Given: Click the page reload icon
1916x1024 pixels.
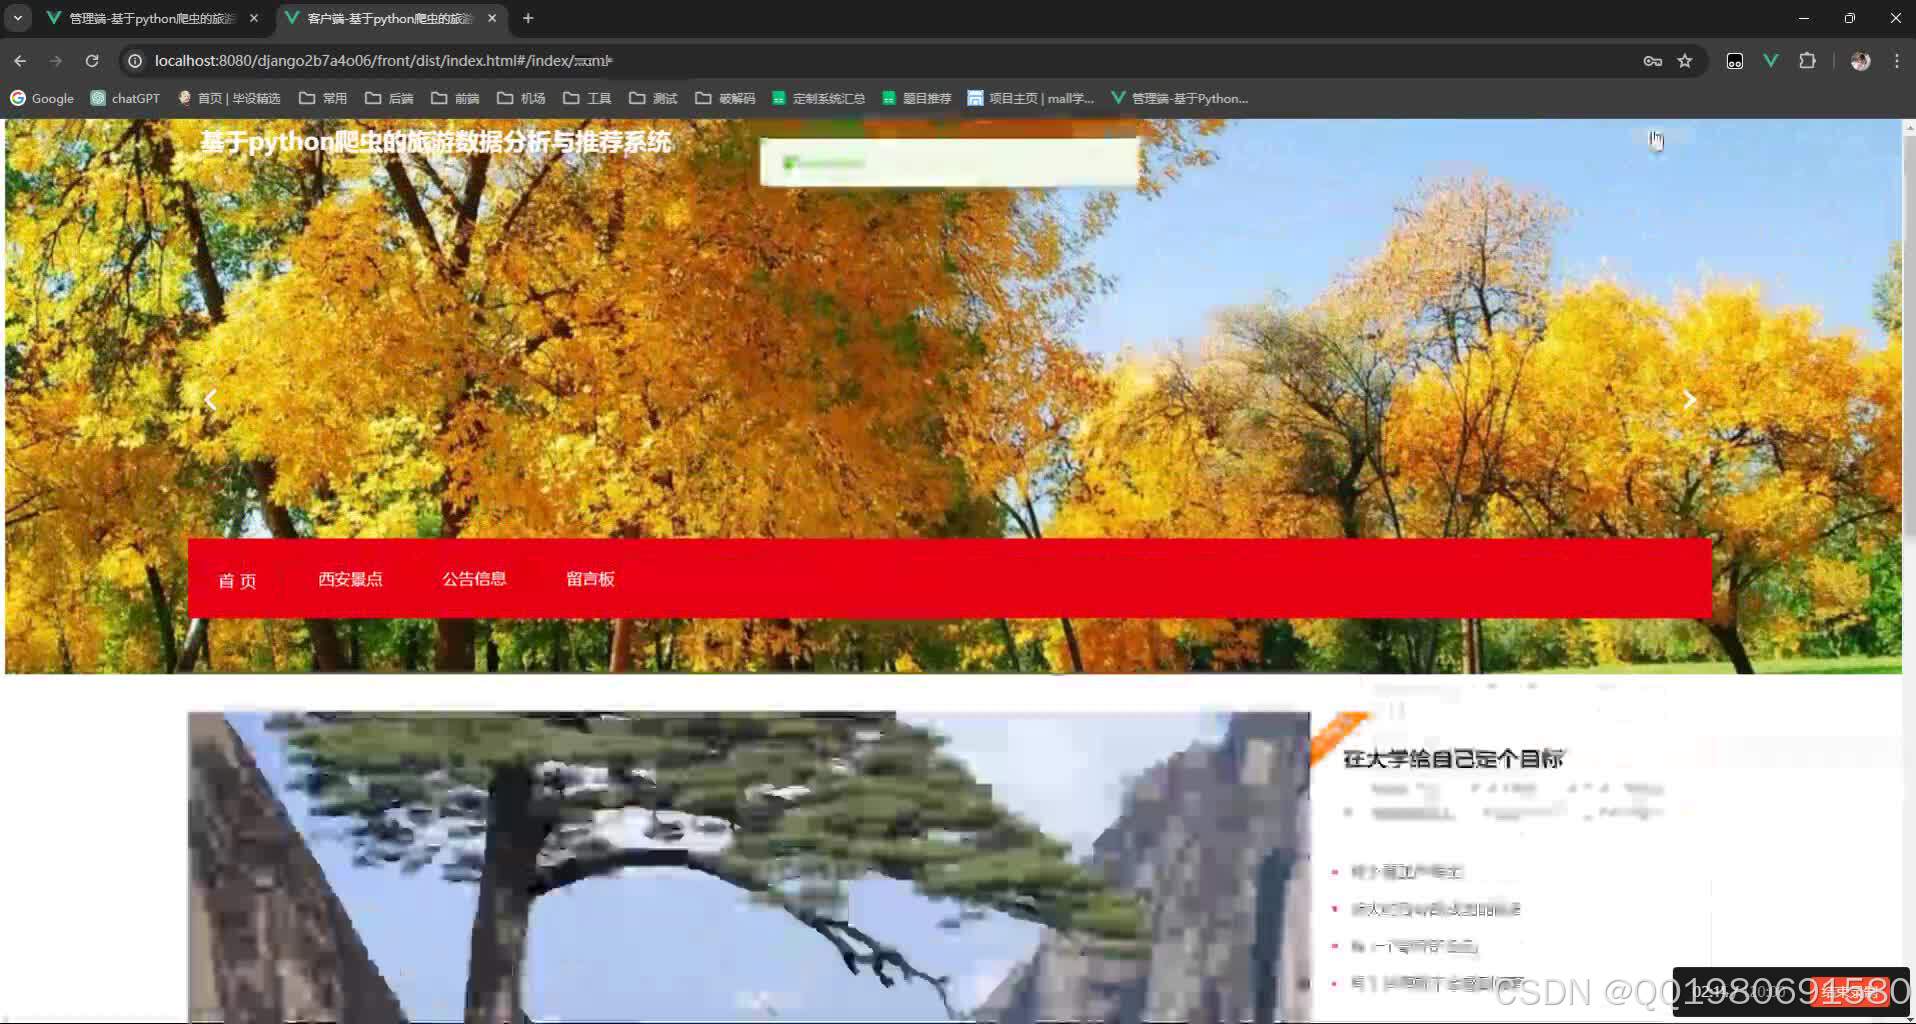Looking at the screenshot, I should pyautogui.click(x=92, y=60).
